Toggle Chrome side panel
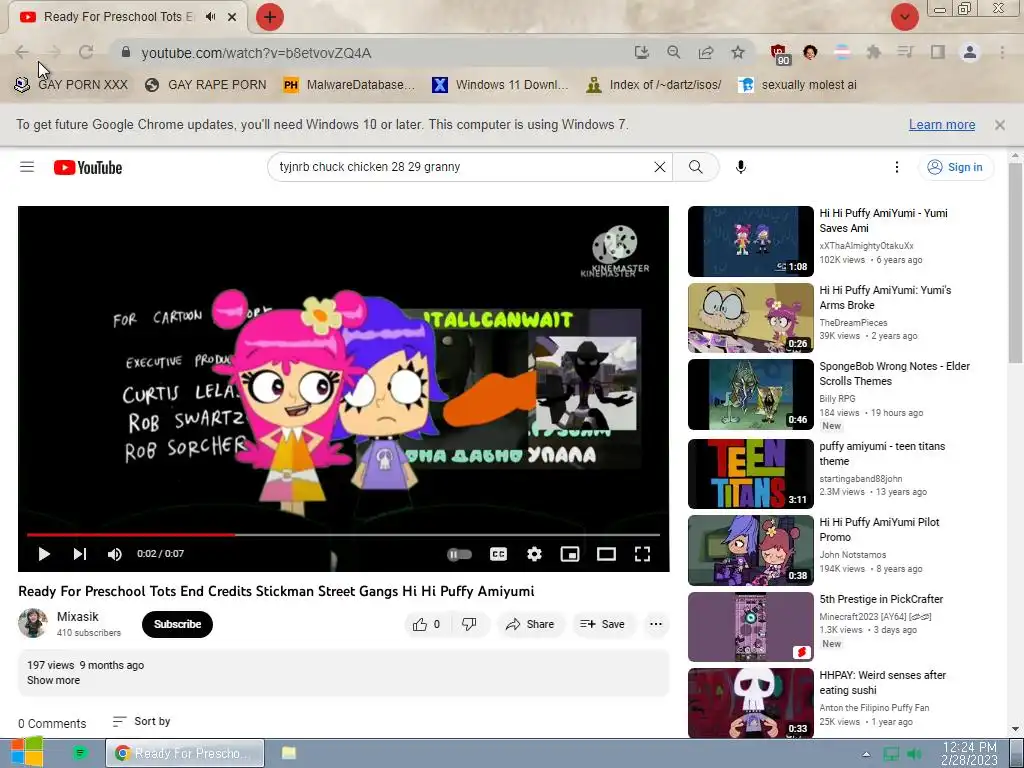Viewport: 1024px width, 768px height. tap(938, 52)
